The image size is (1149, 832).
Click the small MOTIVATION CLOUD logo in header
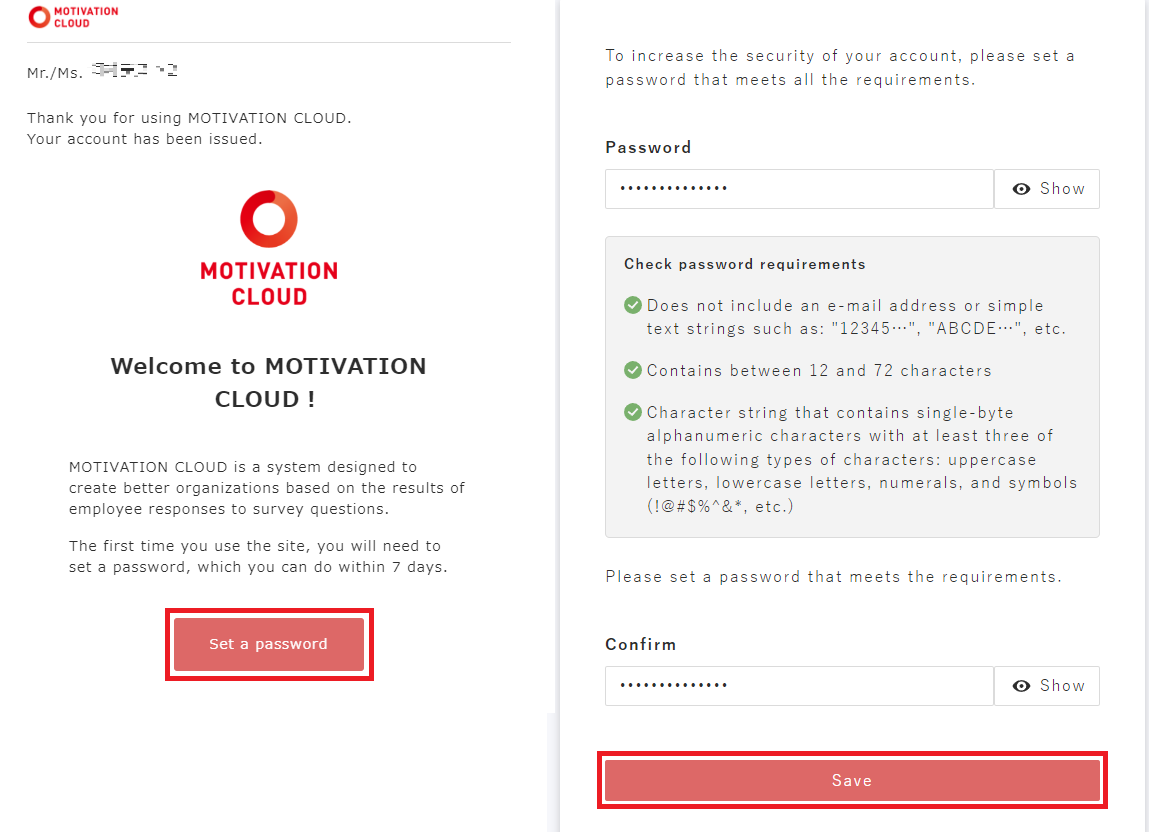click(x=73, y=17)
